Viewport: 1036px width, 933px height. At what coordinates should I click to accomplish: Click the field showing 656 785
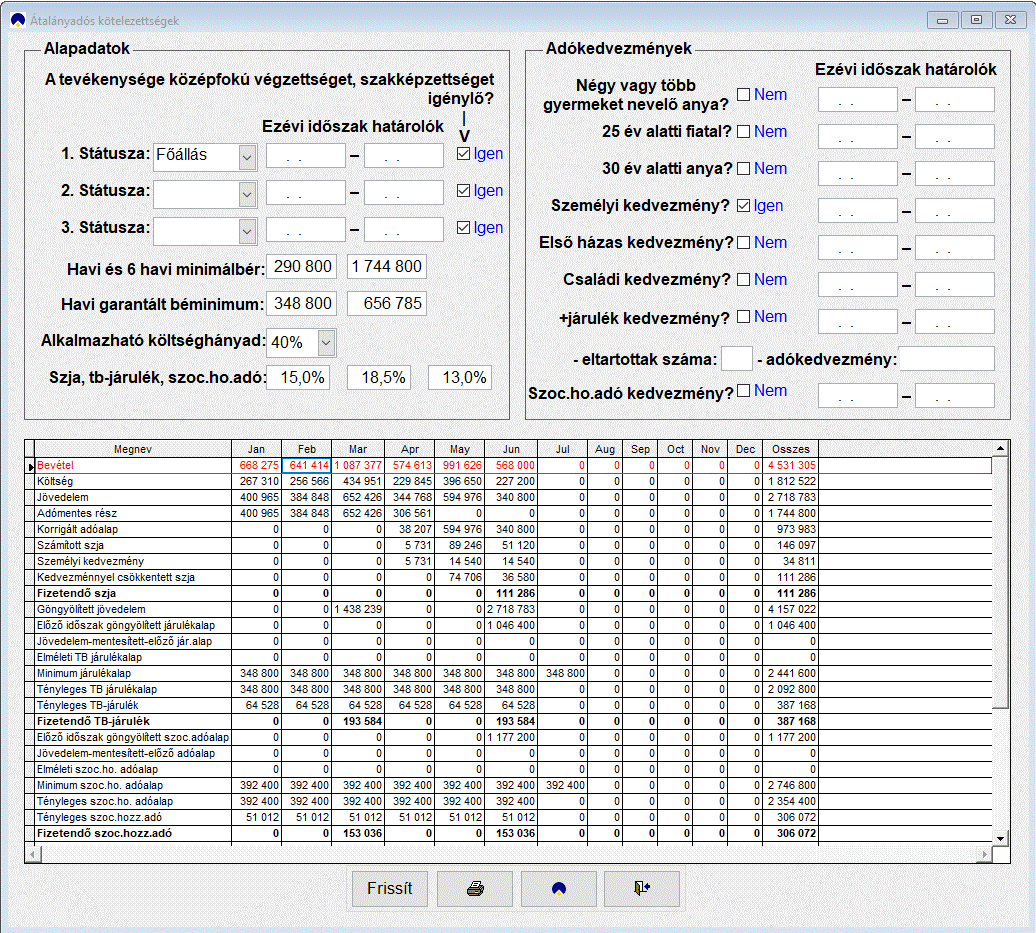click(387, 303)
